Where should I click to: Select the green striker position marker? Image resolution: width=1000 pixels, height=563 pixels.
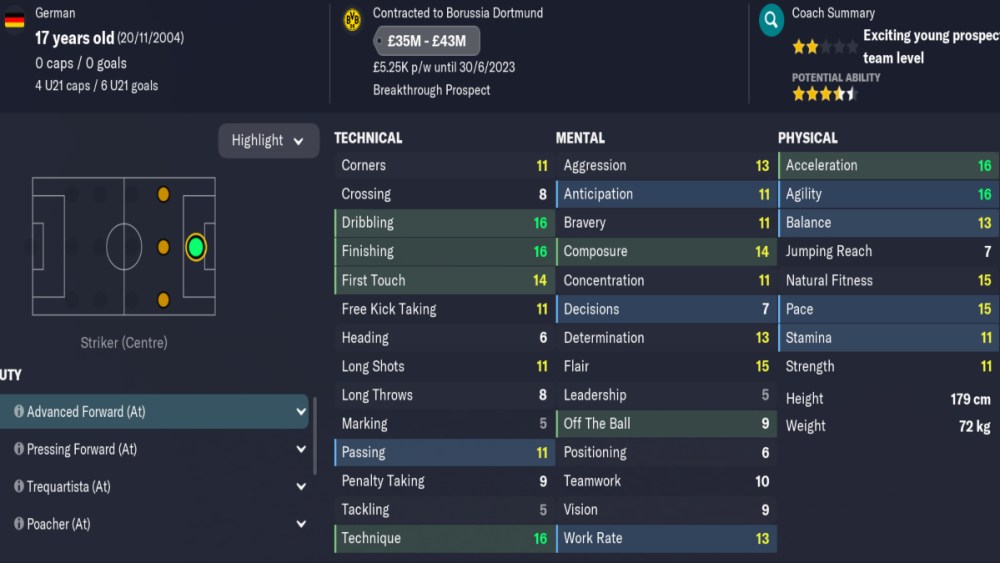pyautogui.click(x=196, y=247)
